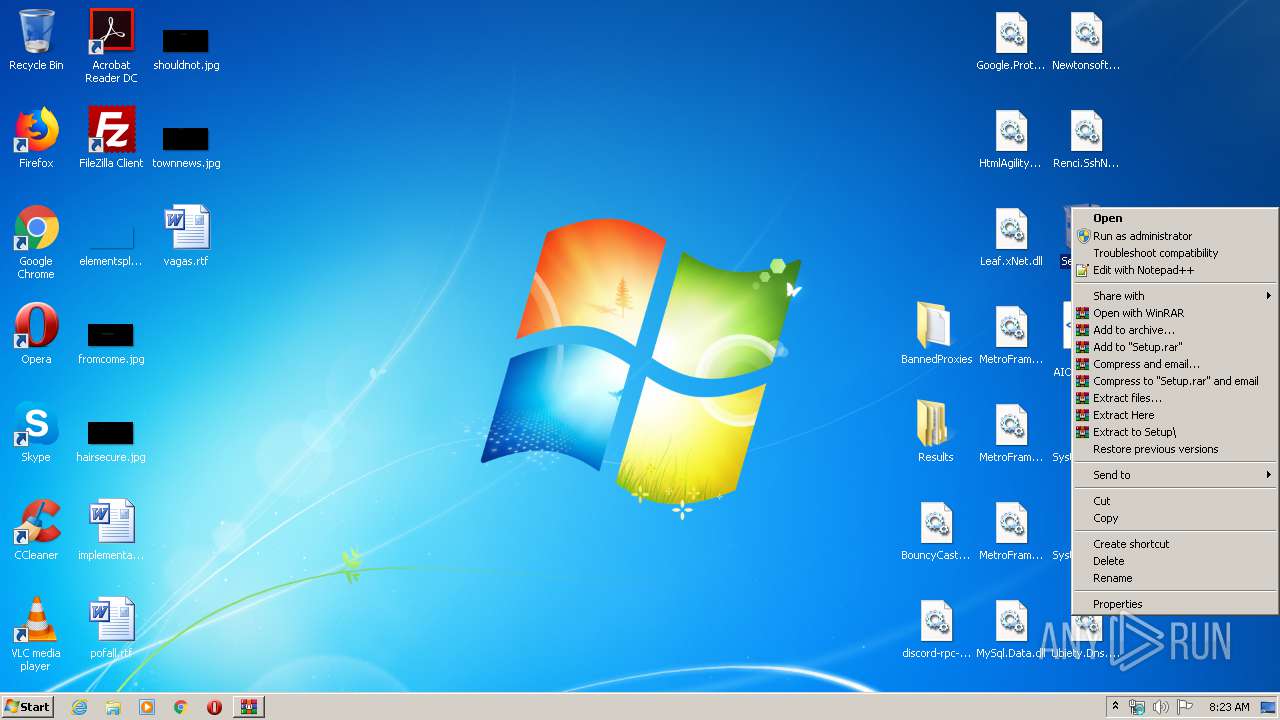Choose Properties in context menu
Viewport: 1280px width, 720px height.
pyautogui.click(x=1175, y=604)
